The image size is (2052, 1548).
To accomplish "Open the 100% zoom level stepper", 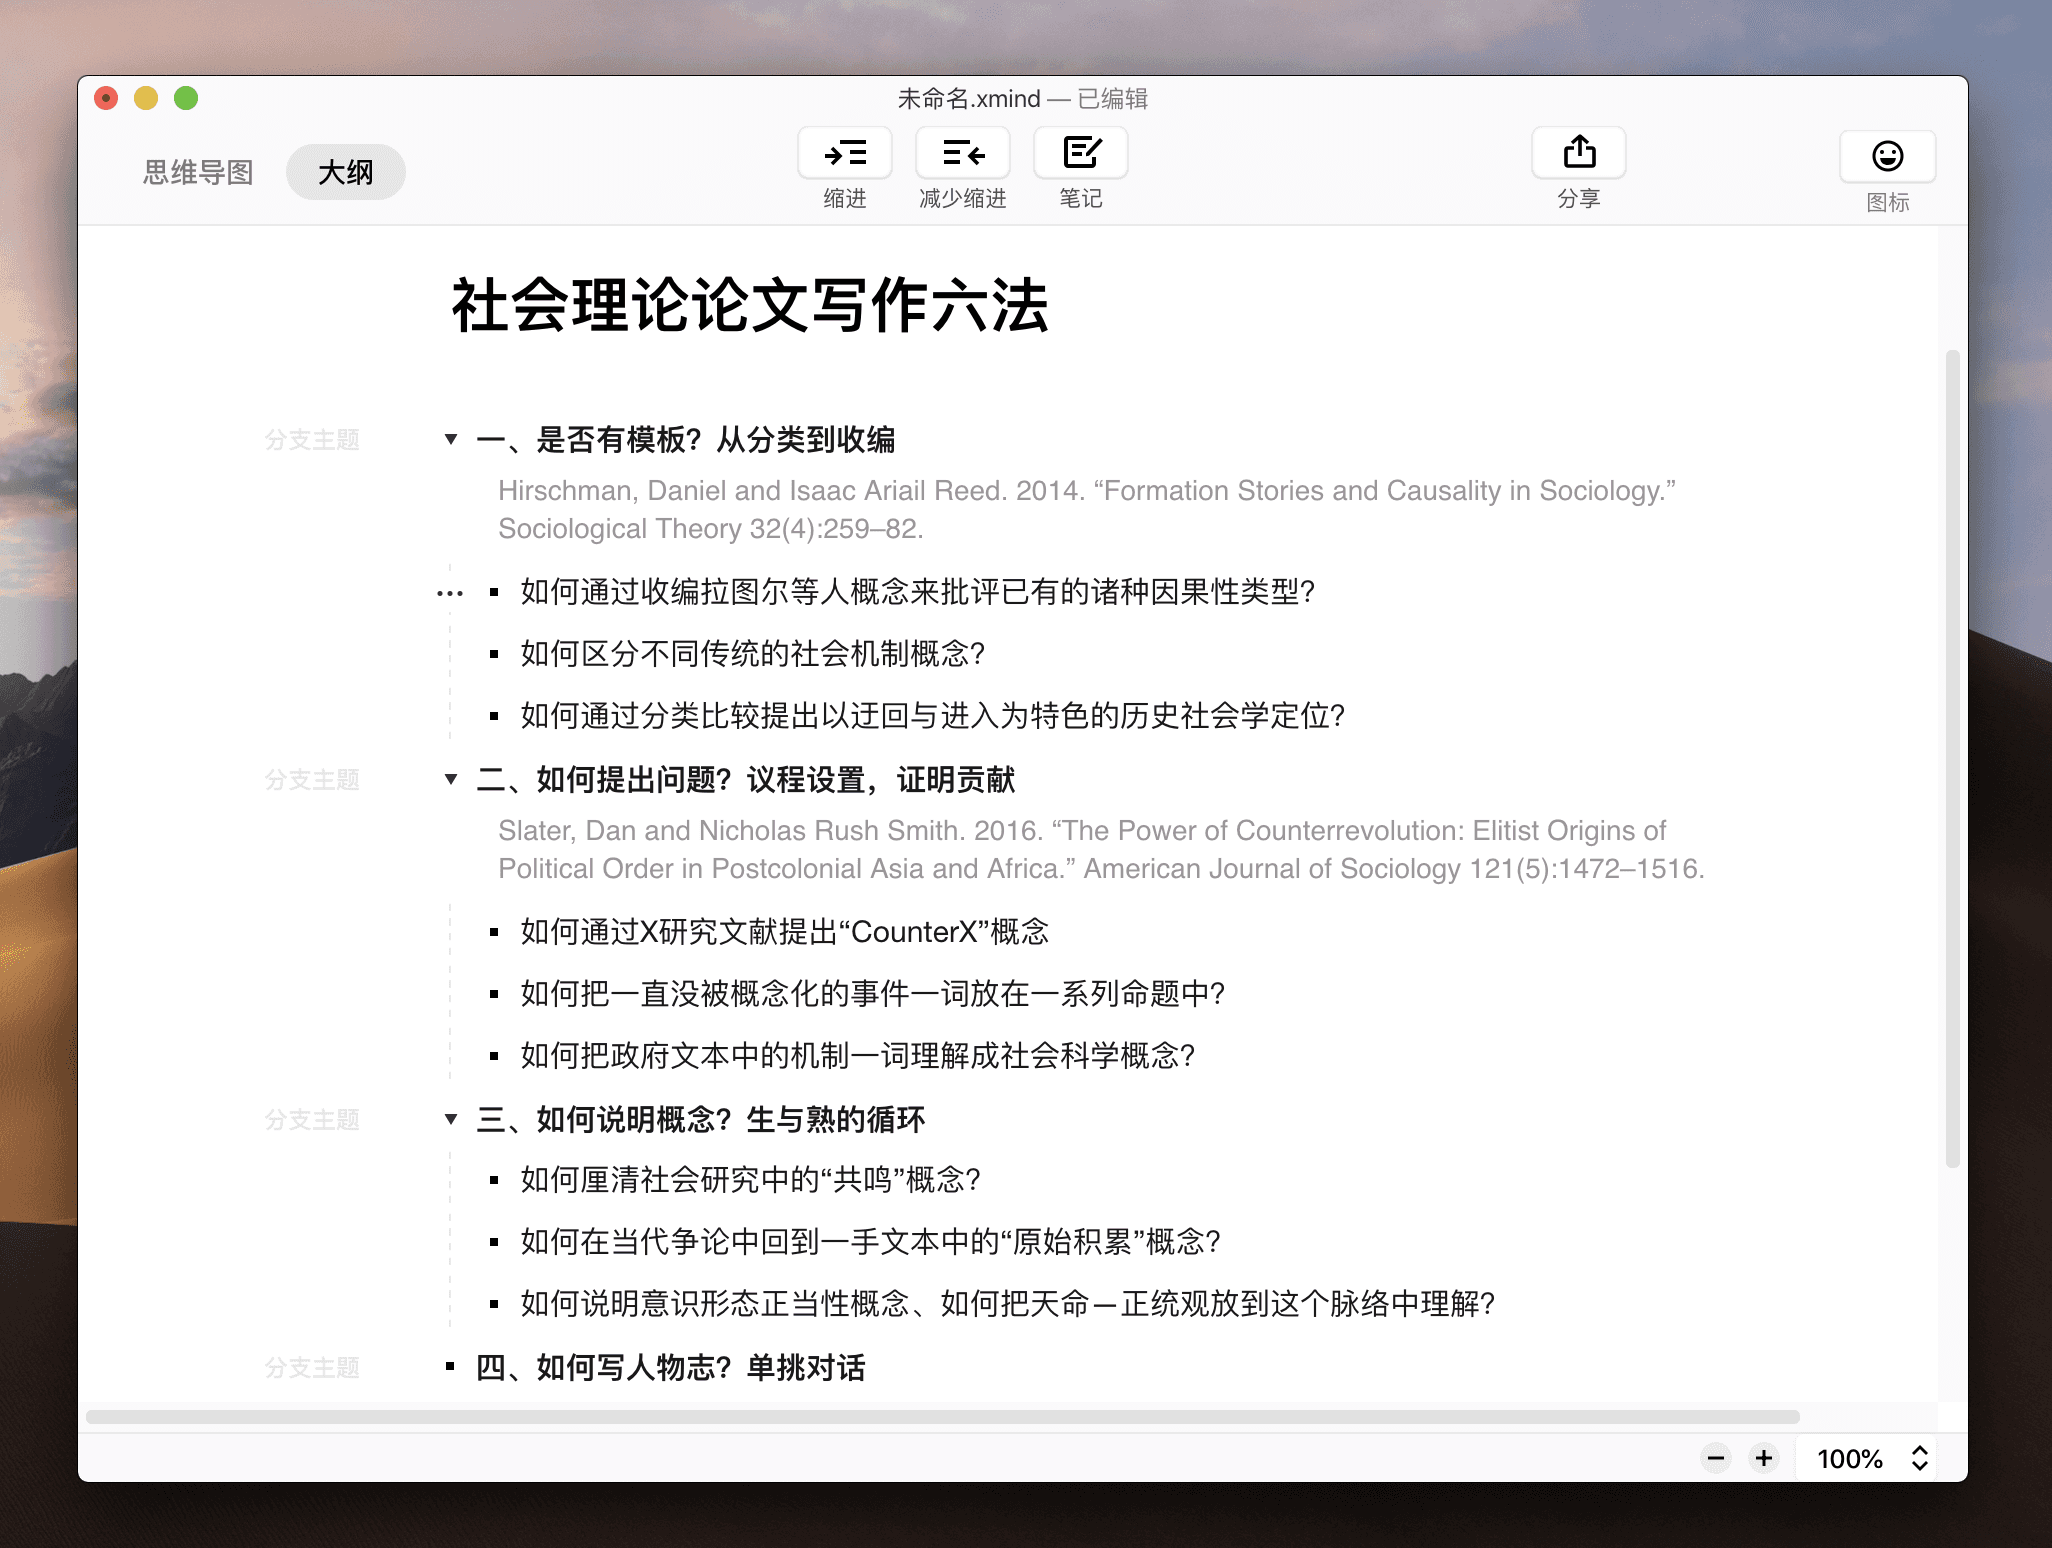I will [x=1919, y=1458].
